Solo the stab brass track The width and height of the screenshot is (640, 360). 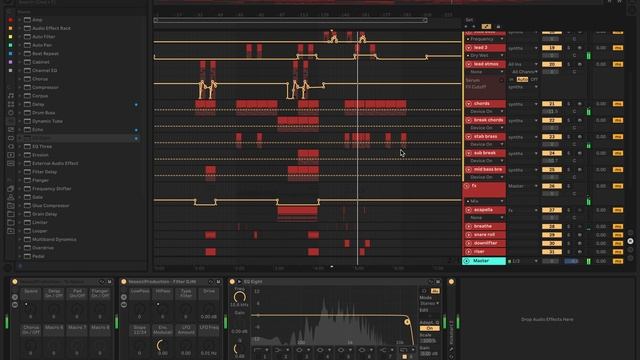click(569, 137)
